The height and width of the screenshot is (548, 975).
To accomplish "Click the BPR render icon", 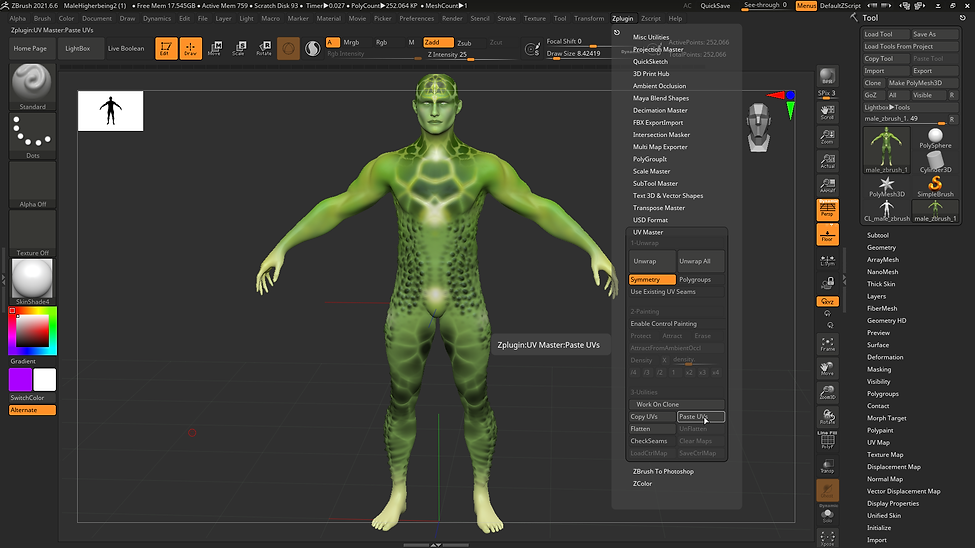I will point(828,77).
